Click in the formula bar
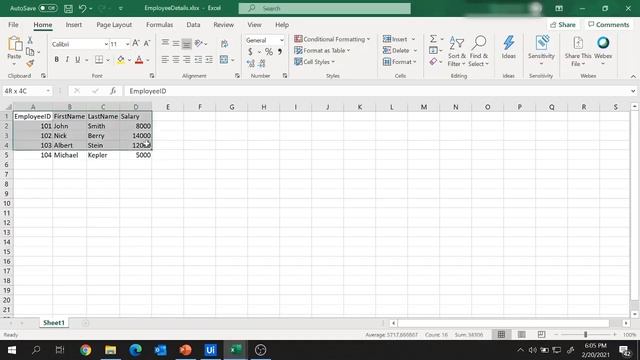 pos(378,91)
